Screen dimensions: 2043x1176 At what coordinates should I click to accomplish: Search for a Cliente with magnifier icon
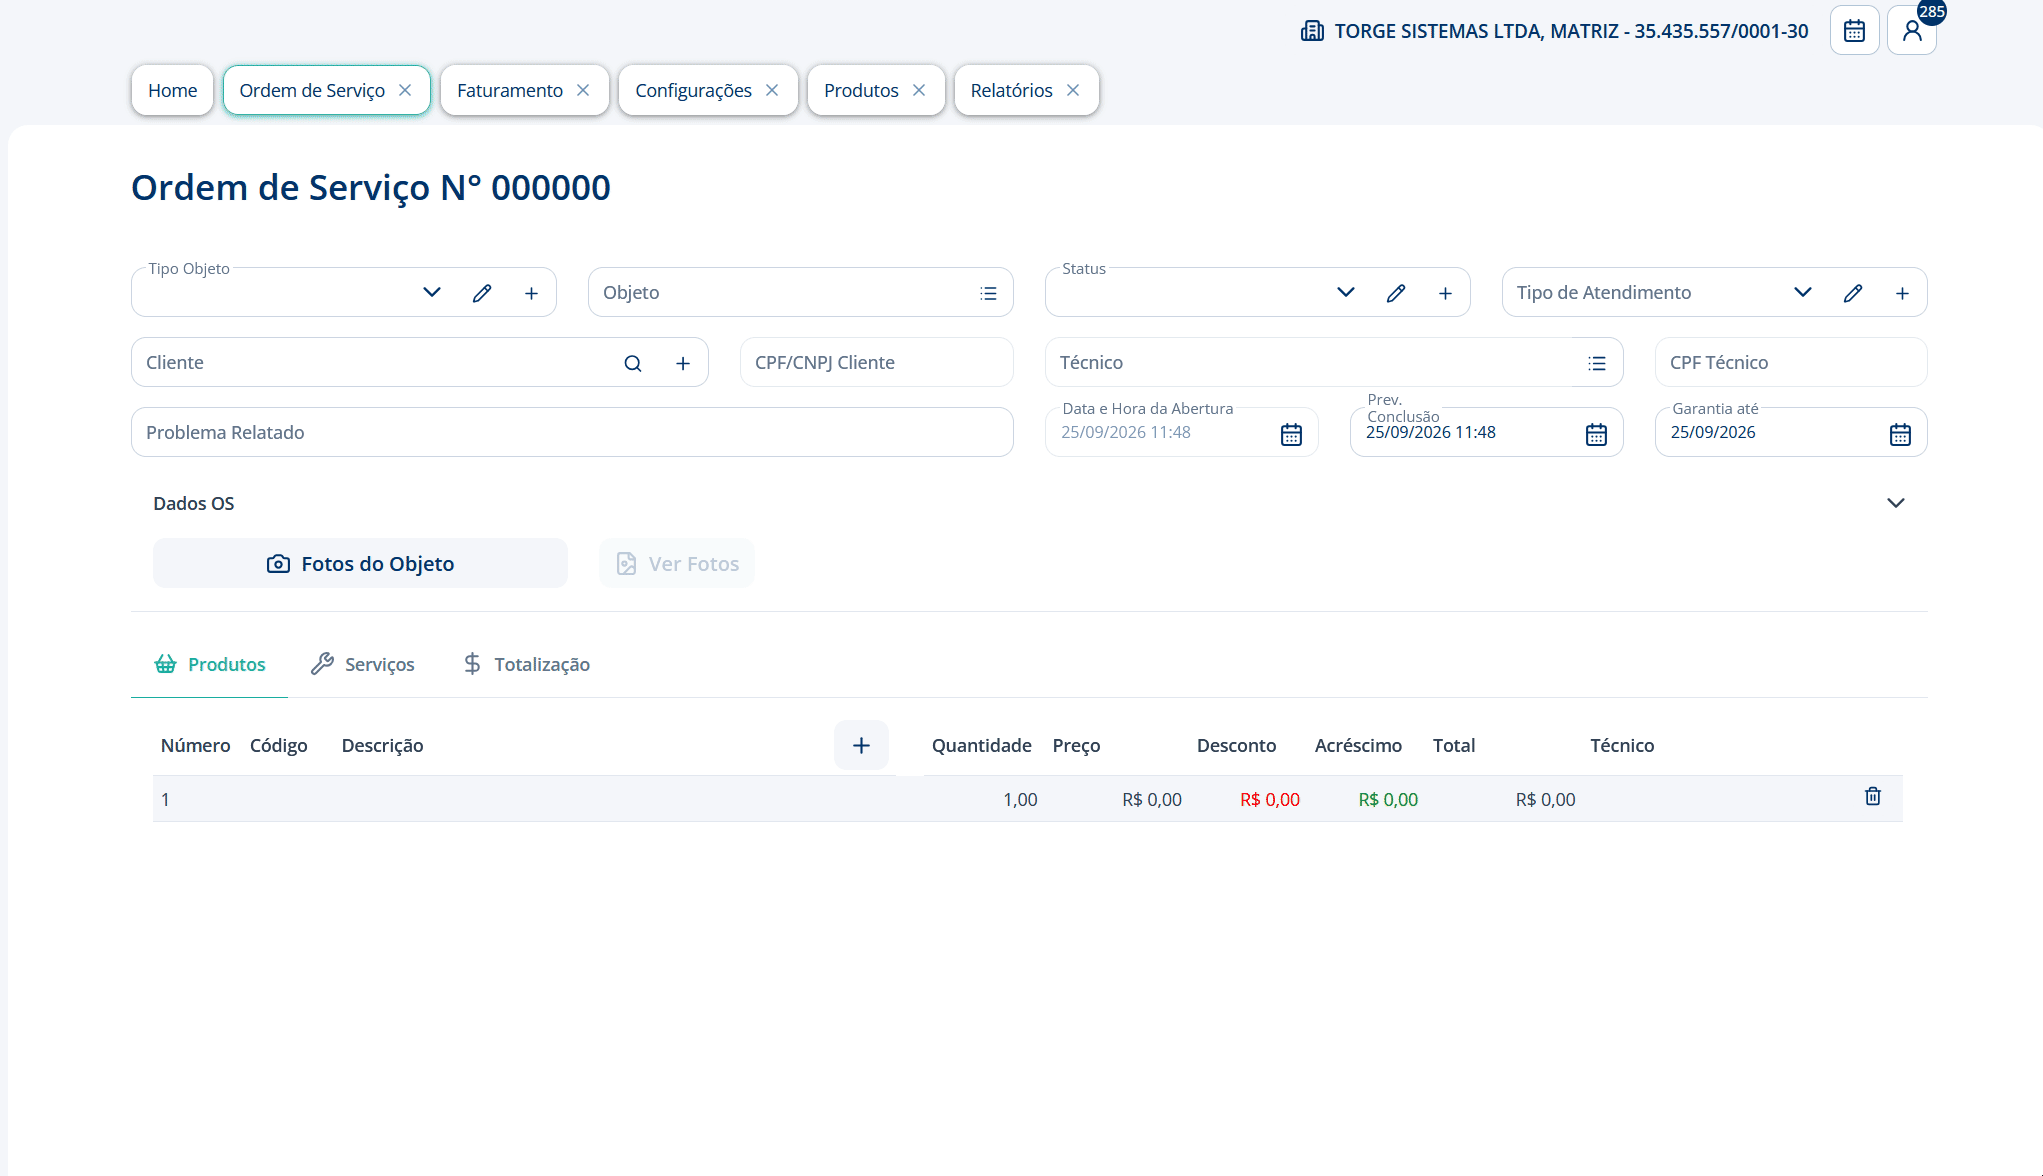pos(633,363)
